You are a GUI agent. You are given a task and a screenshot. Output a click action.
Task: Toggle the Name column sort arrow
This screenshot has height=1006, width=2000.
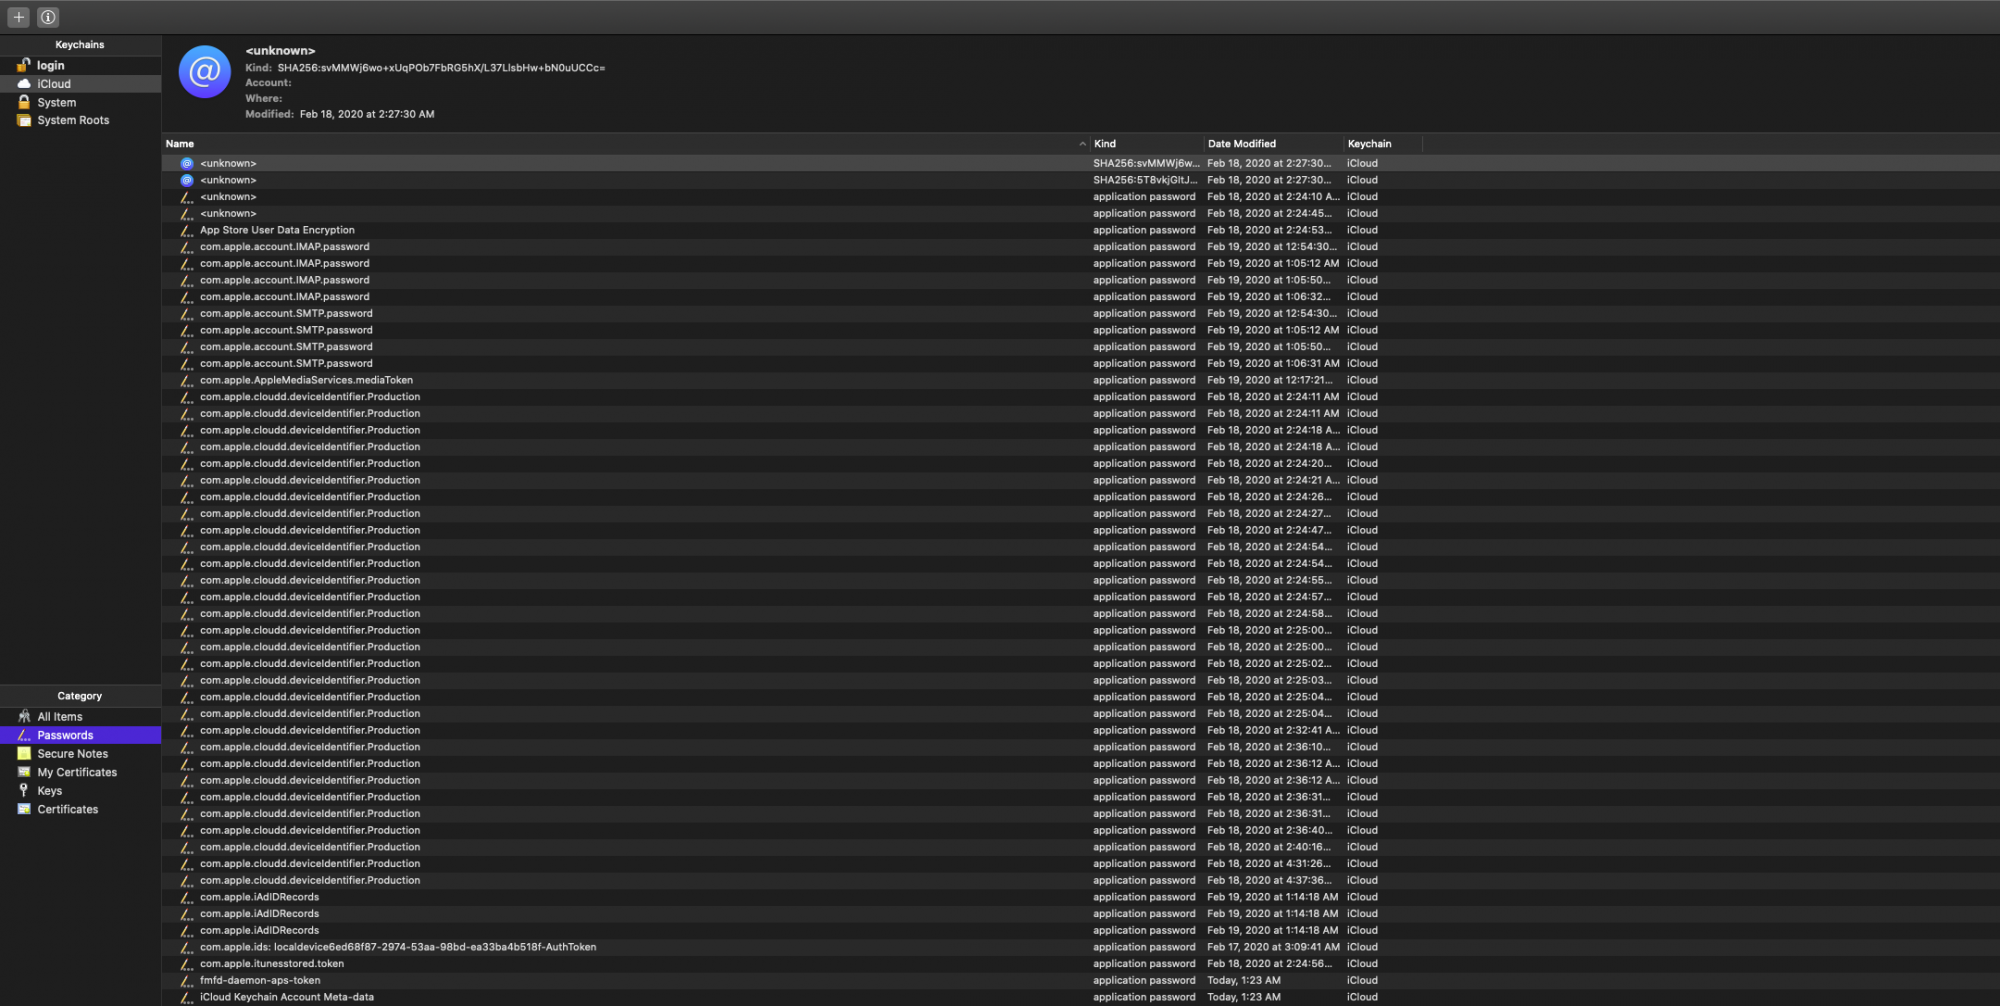pyautogui.click(x=1082, y=144)
